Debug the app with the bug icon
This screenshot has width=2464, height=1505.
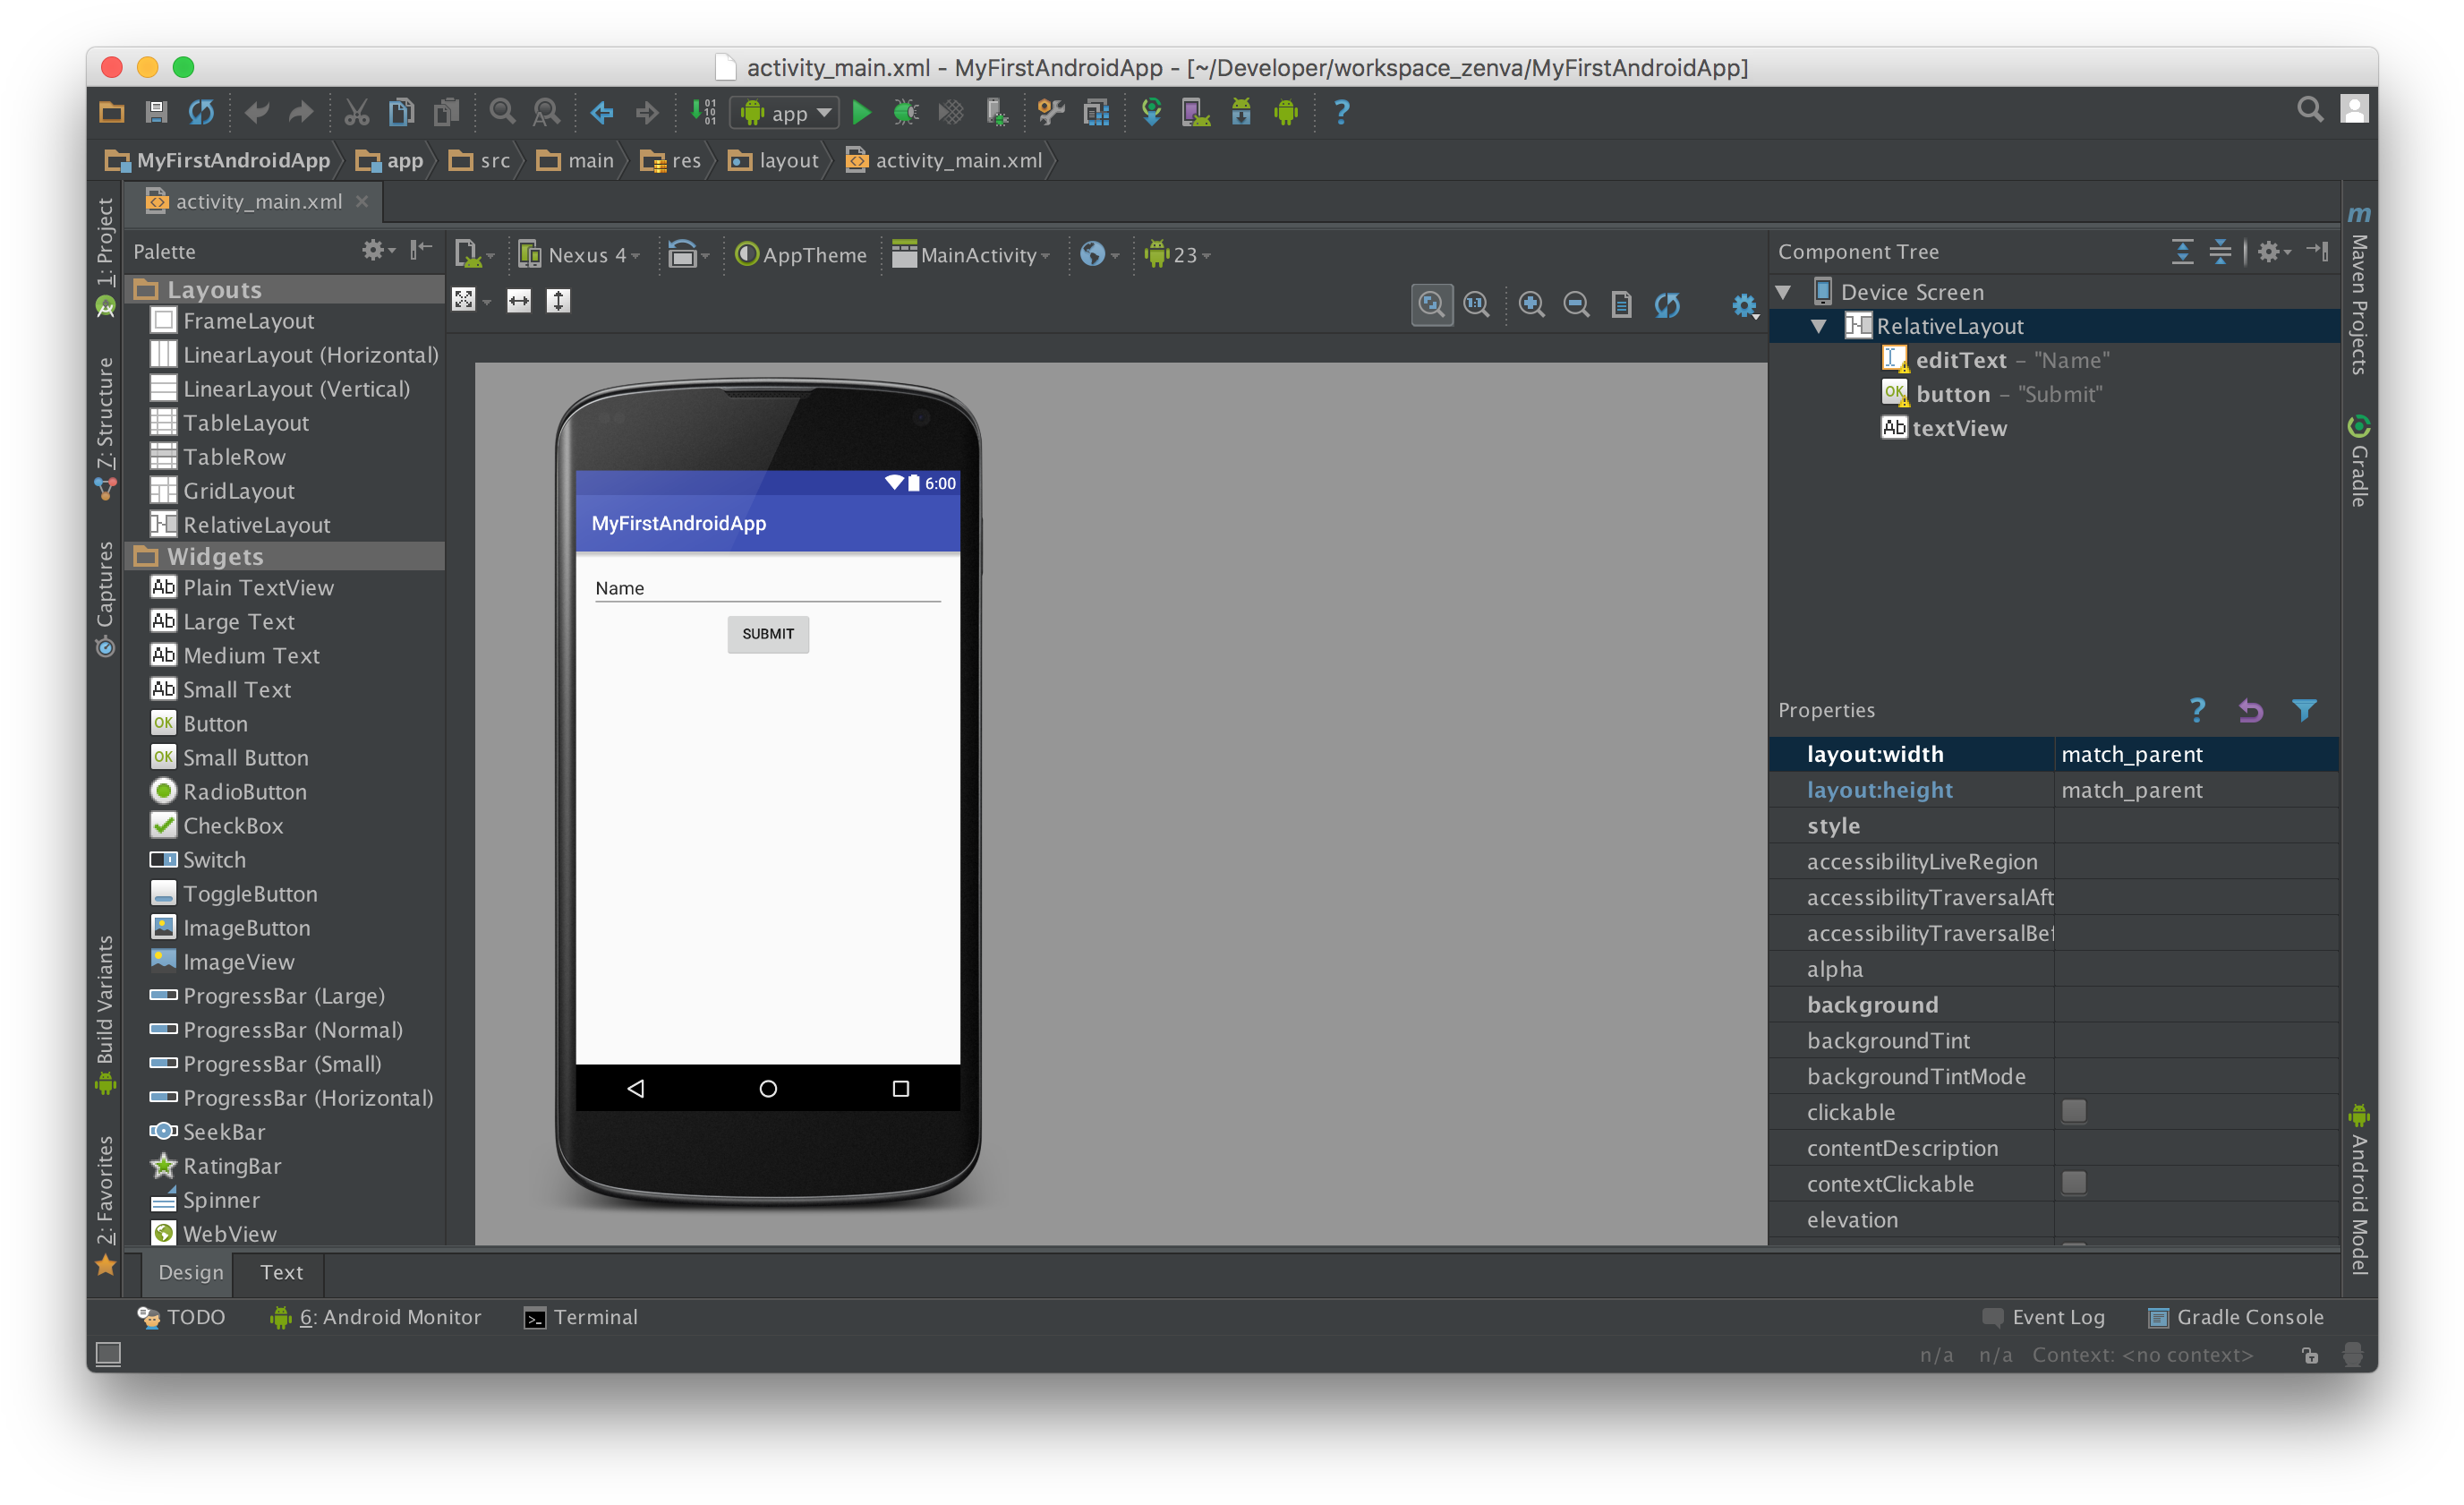[x=905, y=112]
